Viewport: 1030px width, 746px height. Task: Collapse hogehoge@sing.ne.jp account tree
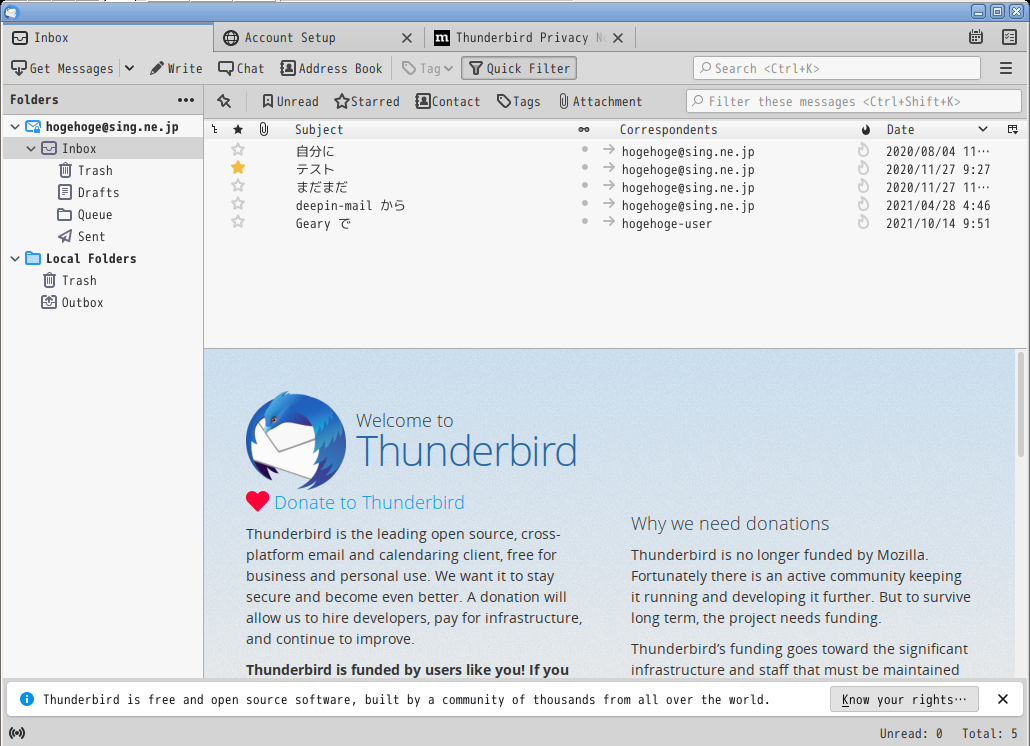pyautogui.click(x=15, y=127)
